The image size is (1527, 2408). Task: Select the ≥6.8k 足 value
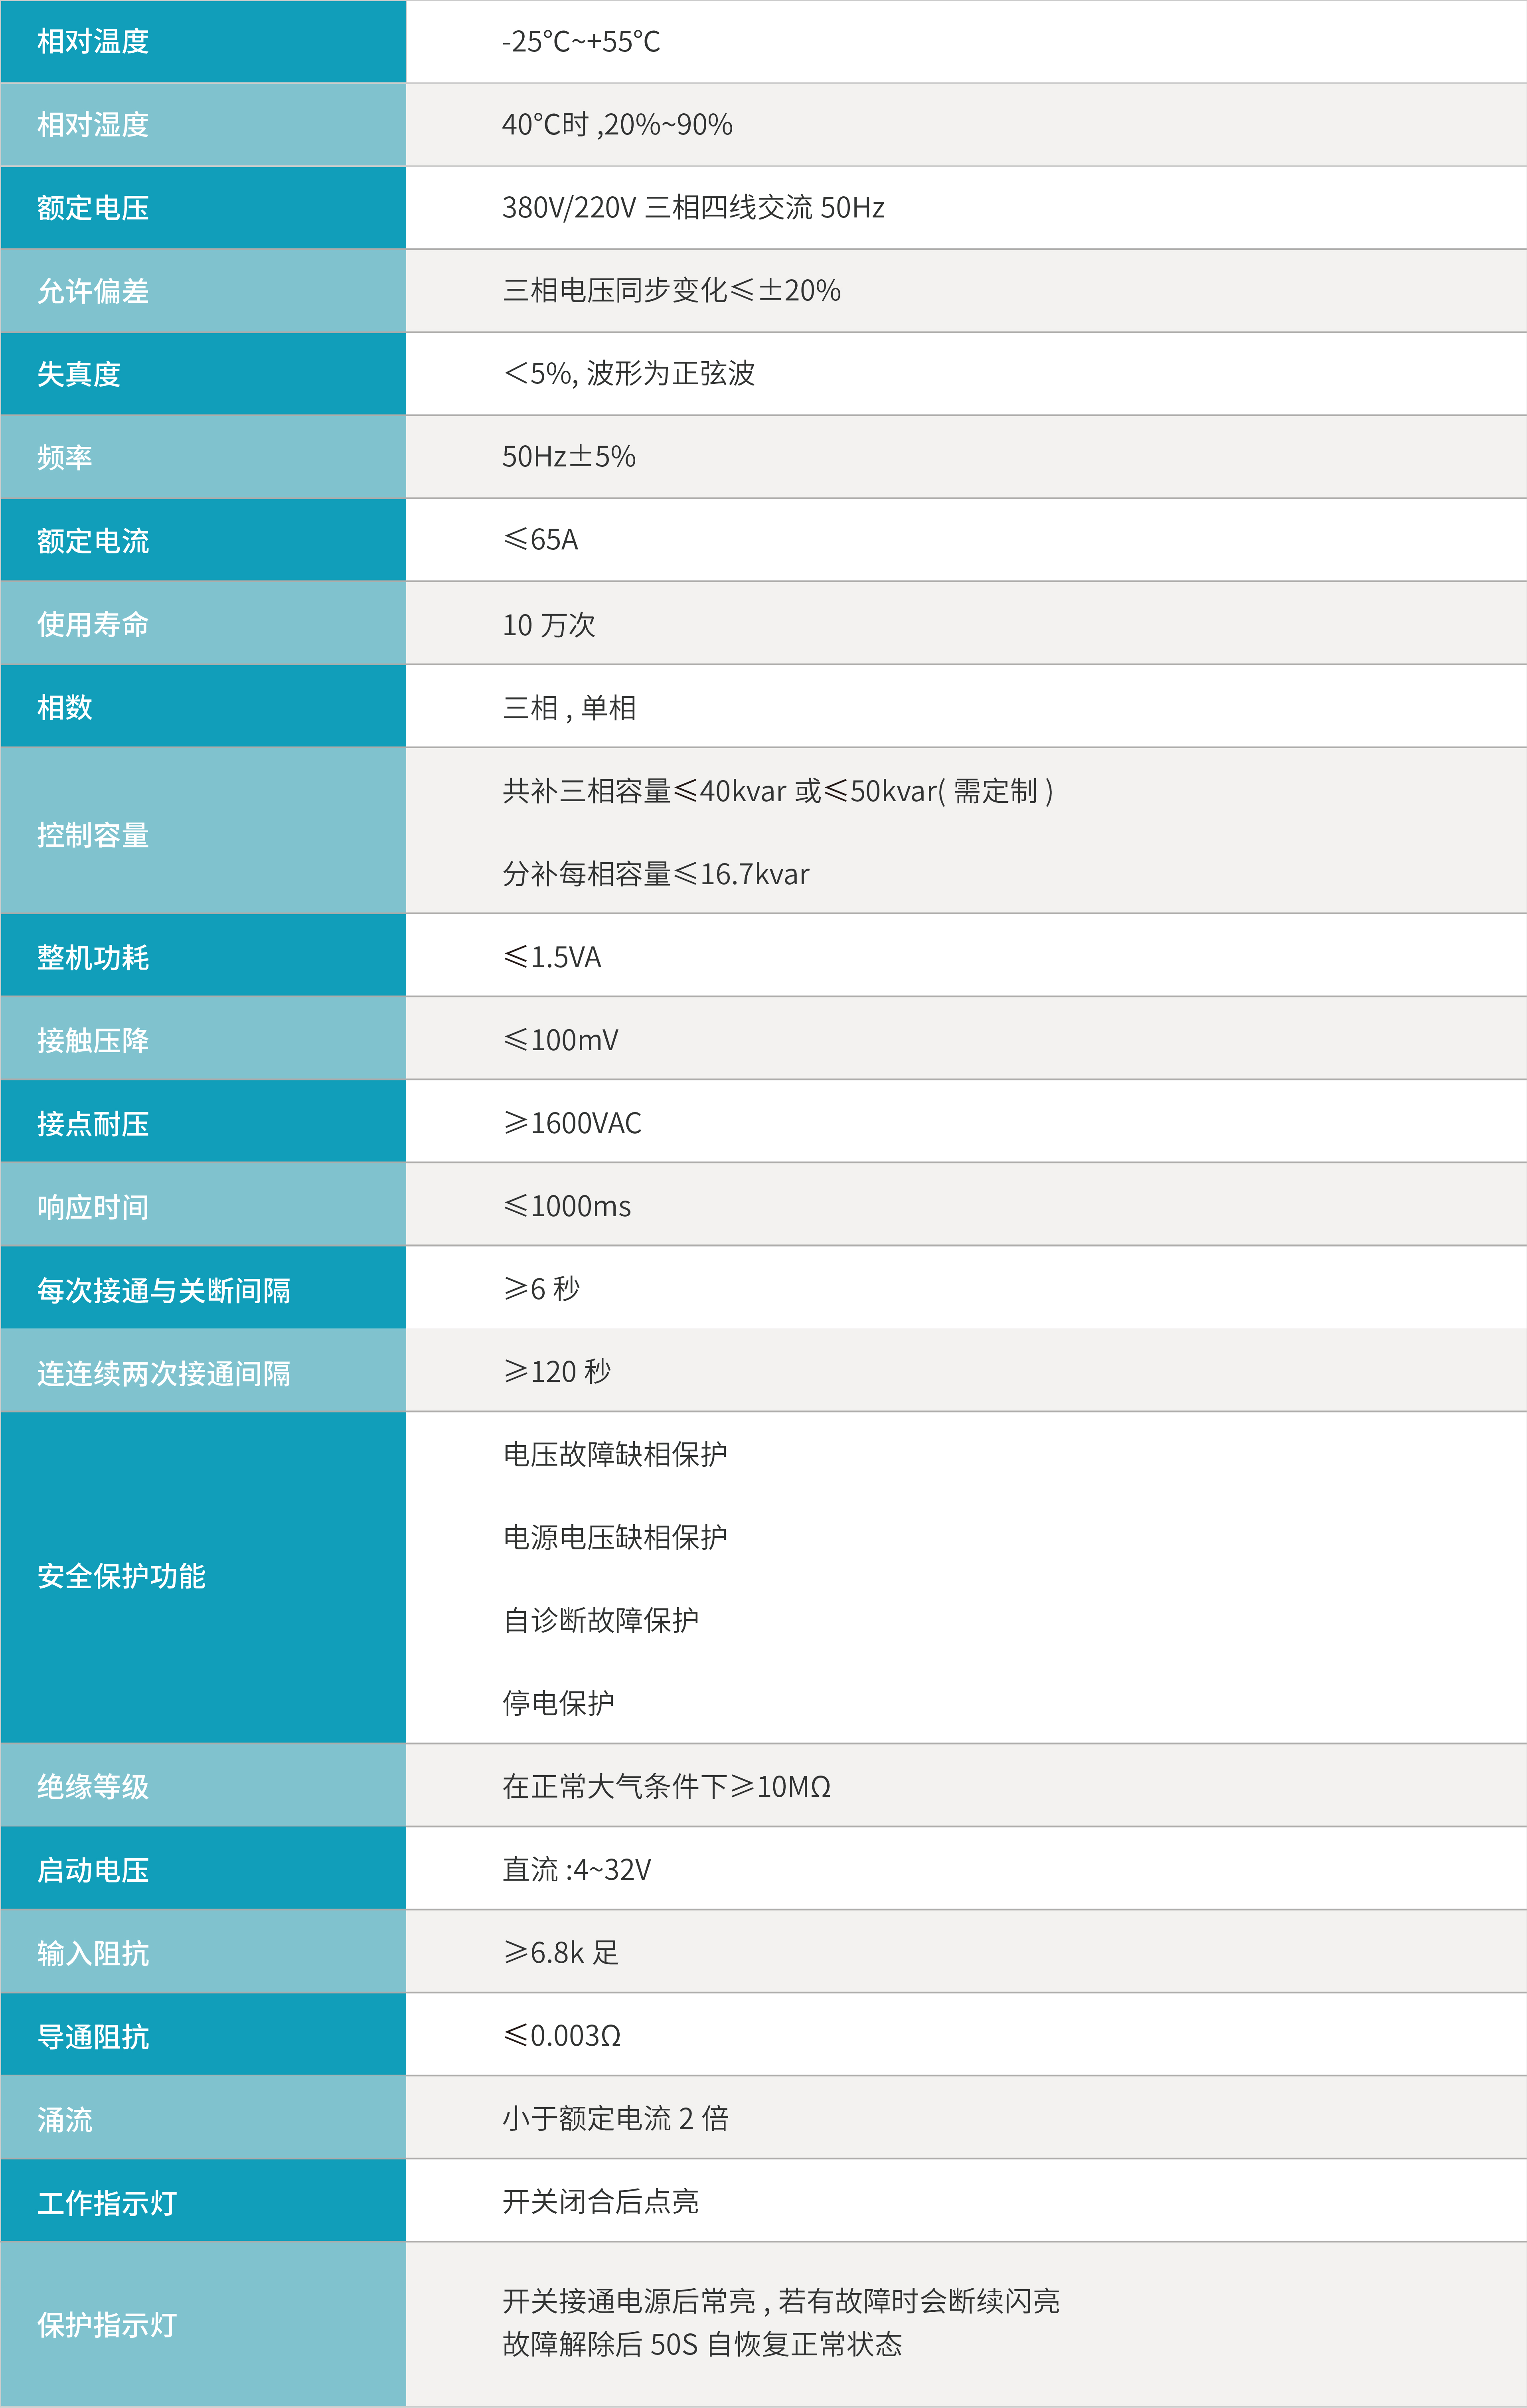pyautogui.click(x=561, y=1952)
